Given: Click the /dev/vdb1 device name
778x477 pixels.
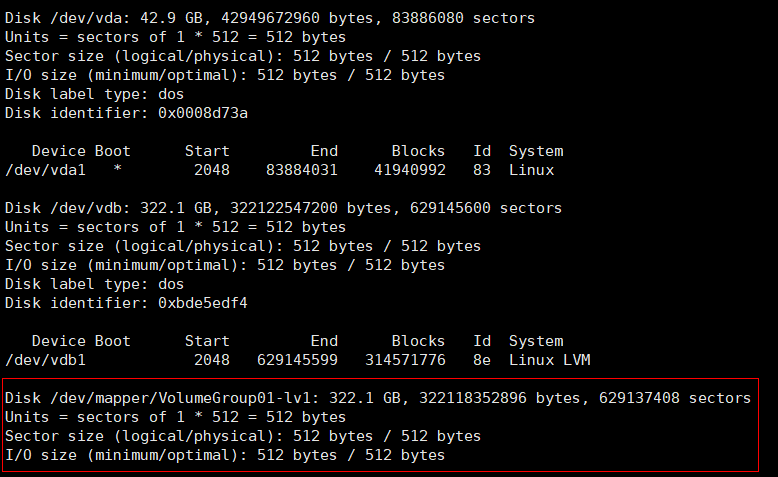Looking at the screenshot, I should tap(45, 360).
